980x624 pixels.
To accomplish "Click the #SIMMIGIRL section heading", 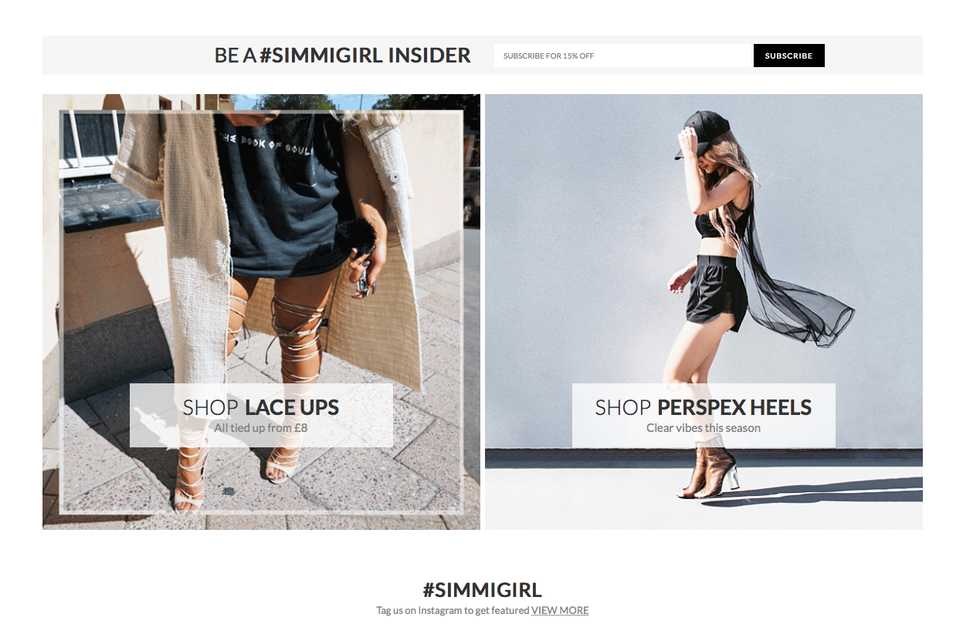I will point(482,590).
